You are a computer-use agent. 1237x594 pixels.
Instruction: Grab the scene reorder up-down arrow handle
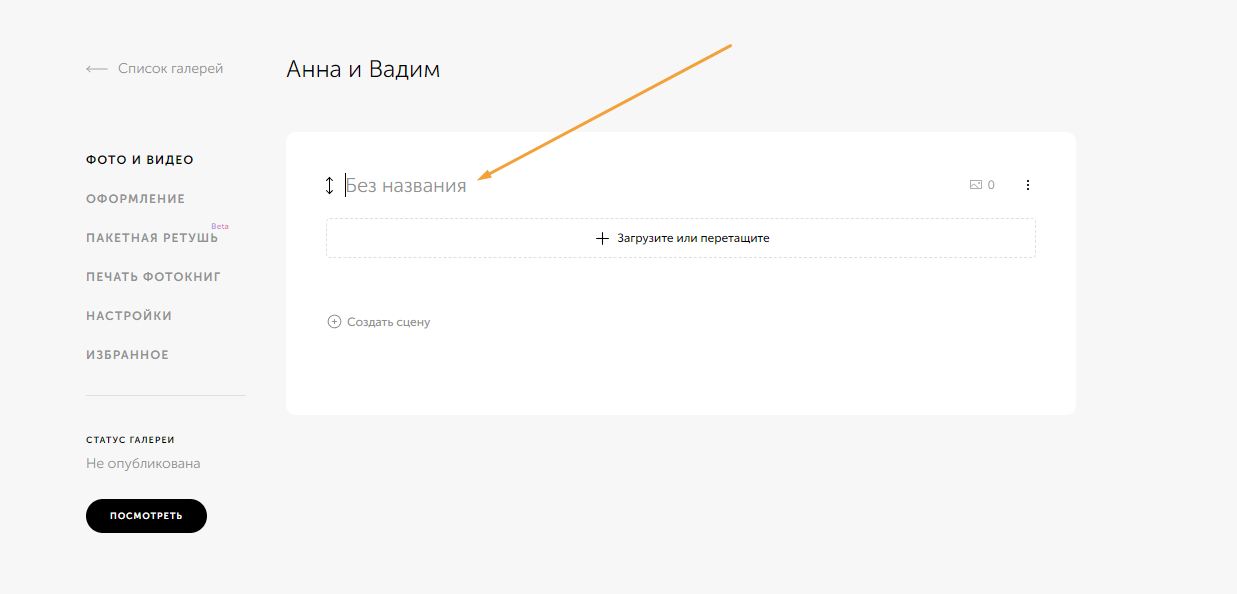tap(330, 185)
